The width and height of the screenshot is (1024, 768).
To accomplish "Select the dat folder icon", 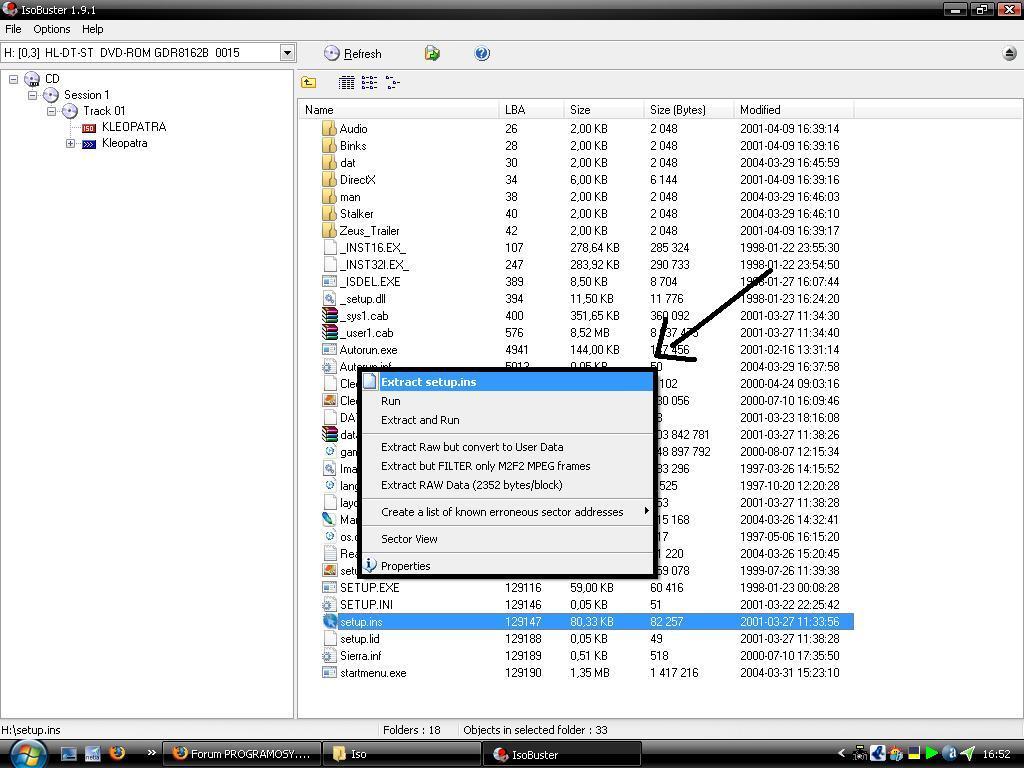I will [329, 163].
